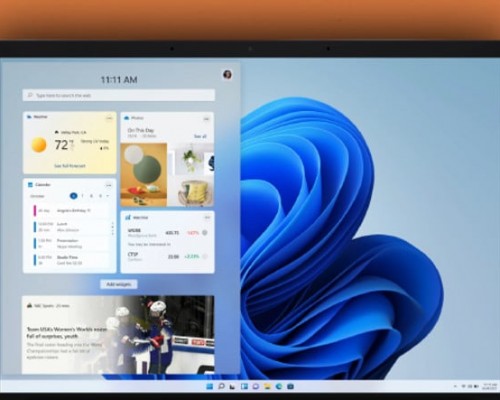Screen dimensions: 500x400
Task: Toggle the Widgets icon on taskbar
Action: [244, 386]
